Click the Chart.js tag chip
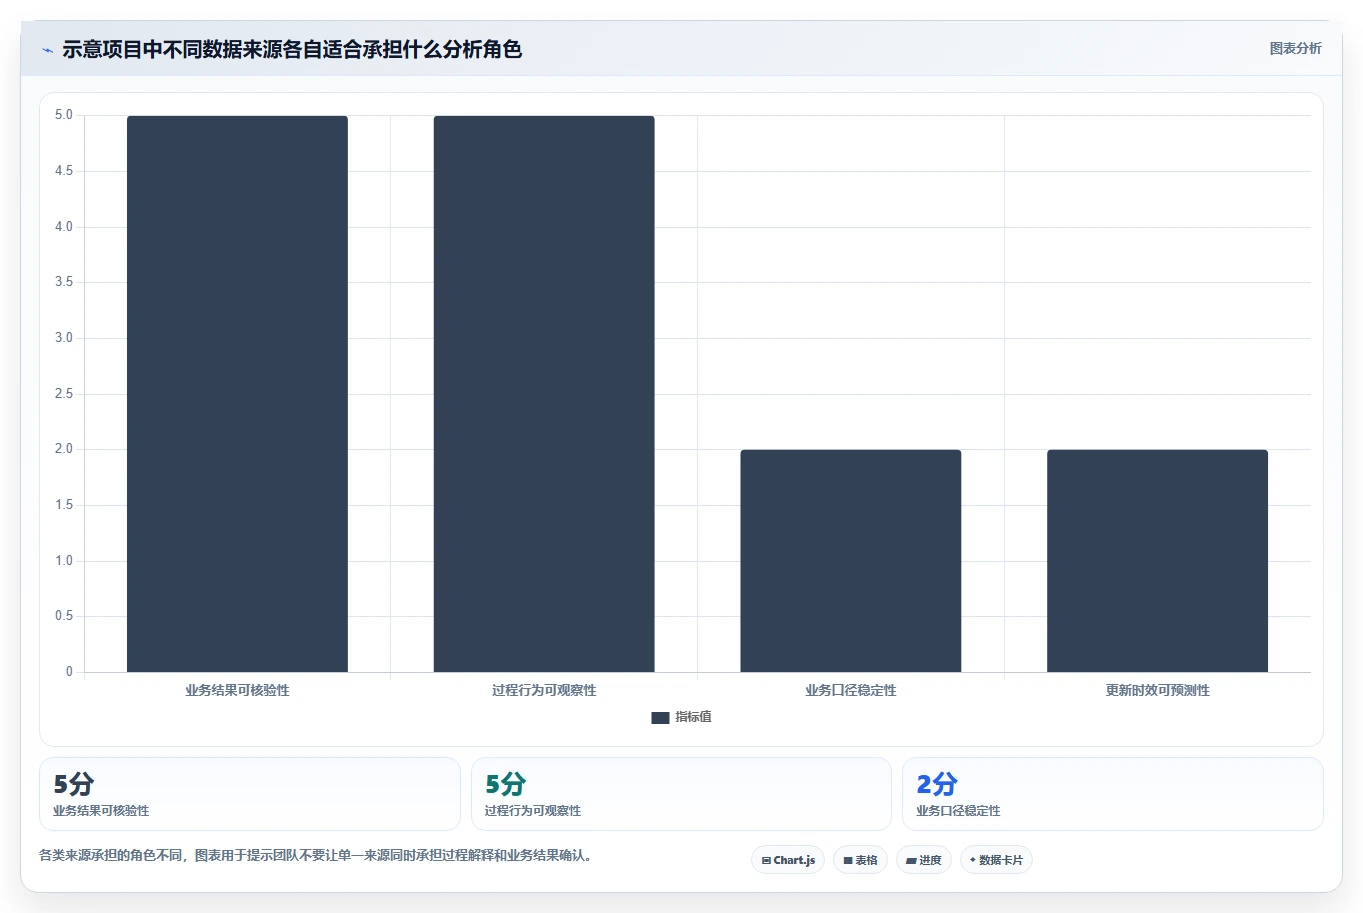The width and height of the screenshot is (1363, 913). (x=788, y=860)
